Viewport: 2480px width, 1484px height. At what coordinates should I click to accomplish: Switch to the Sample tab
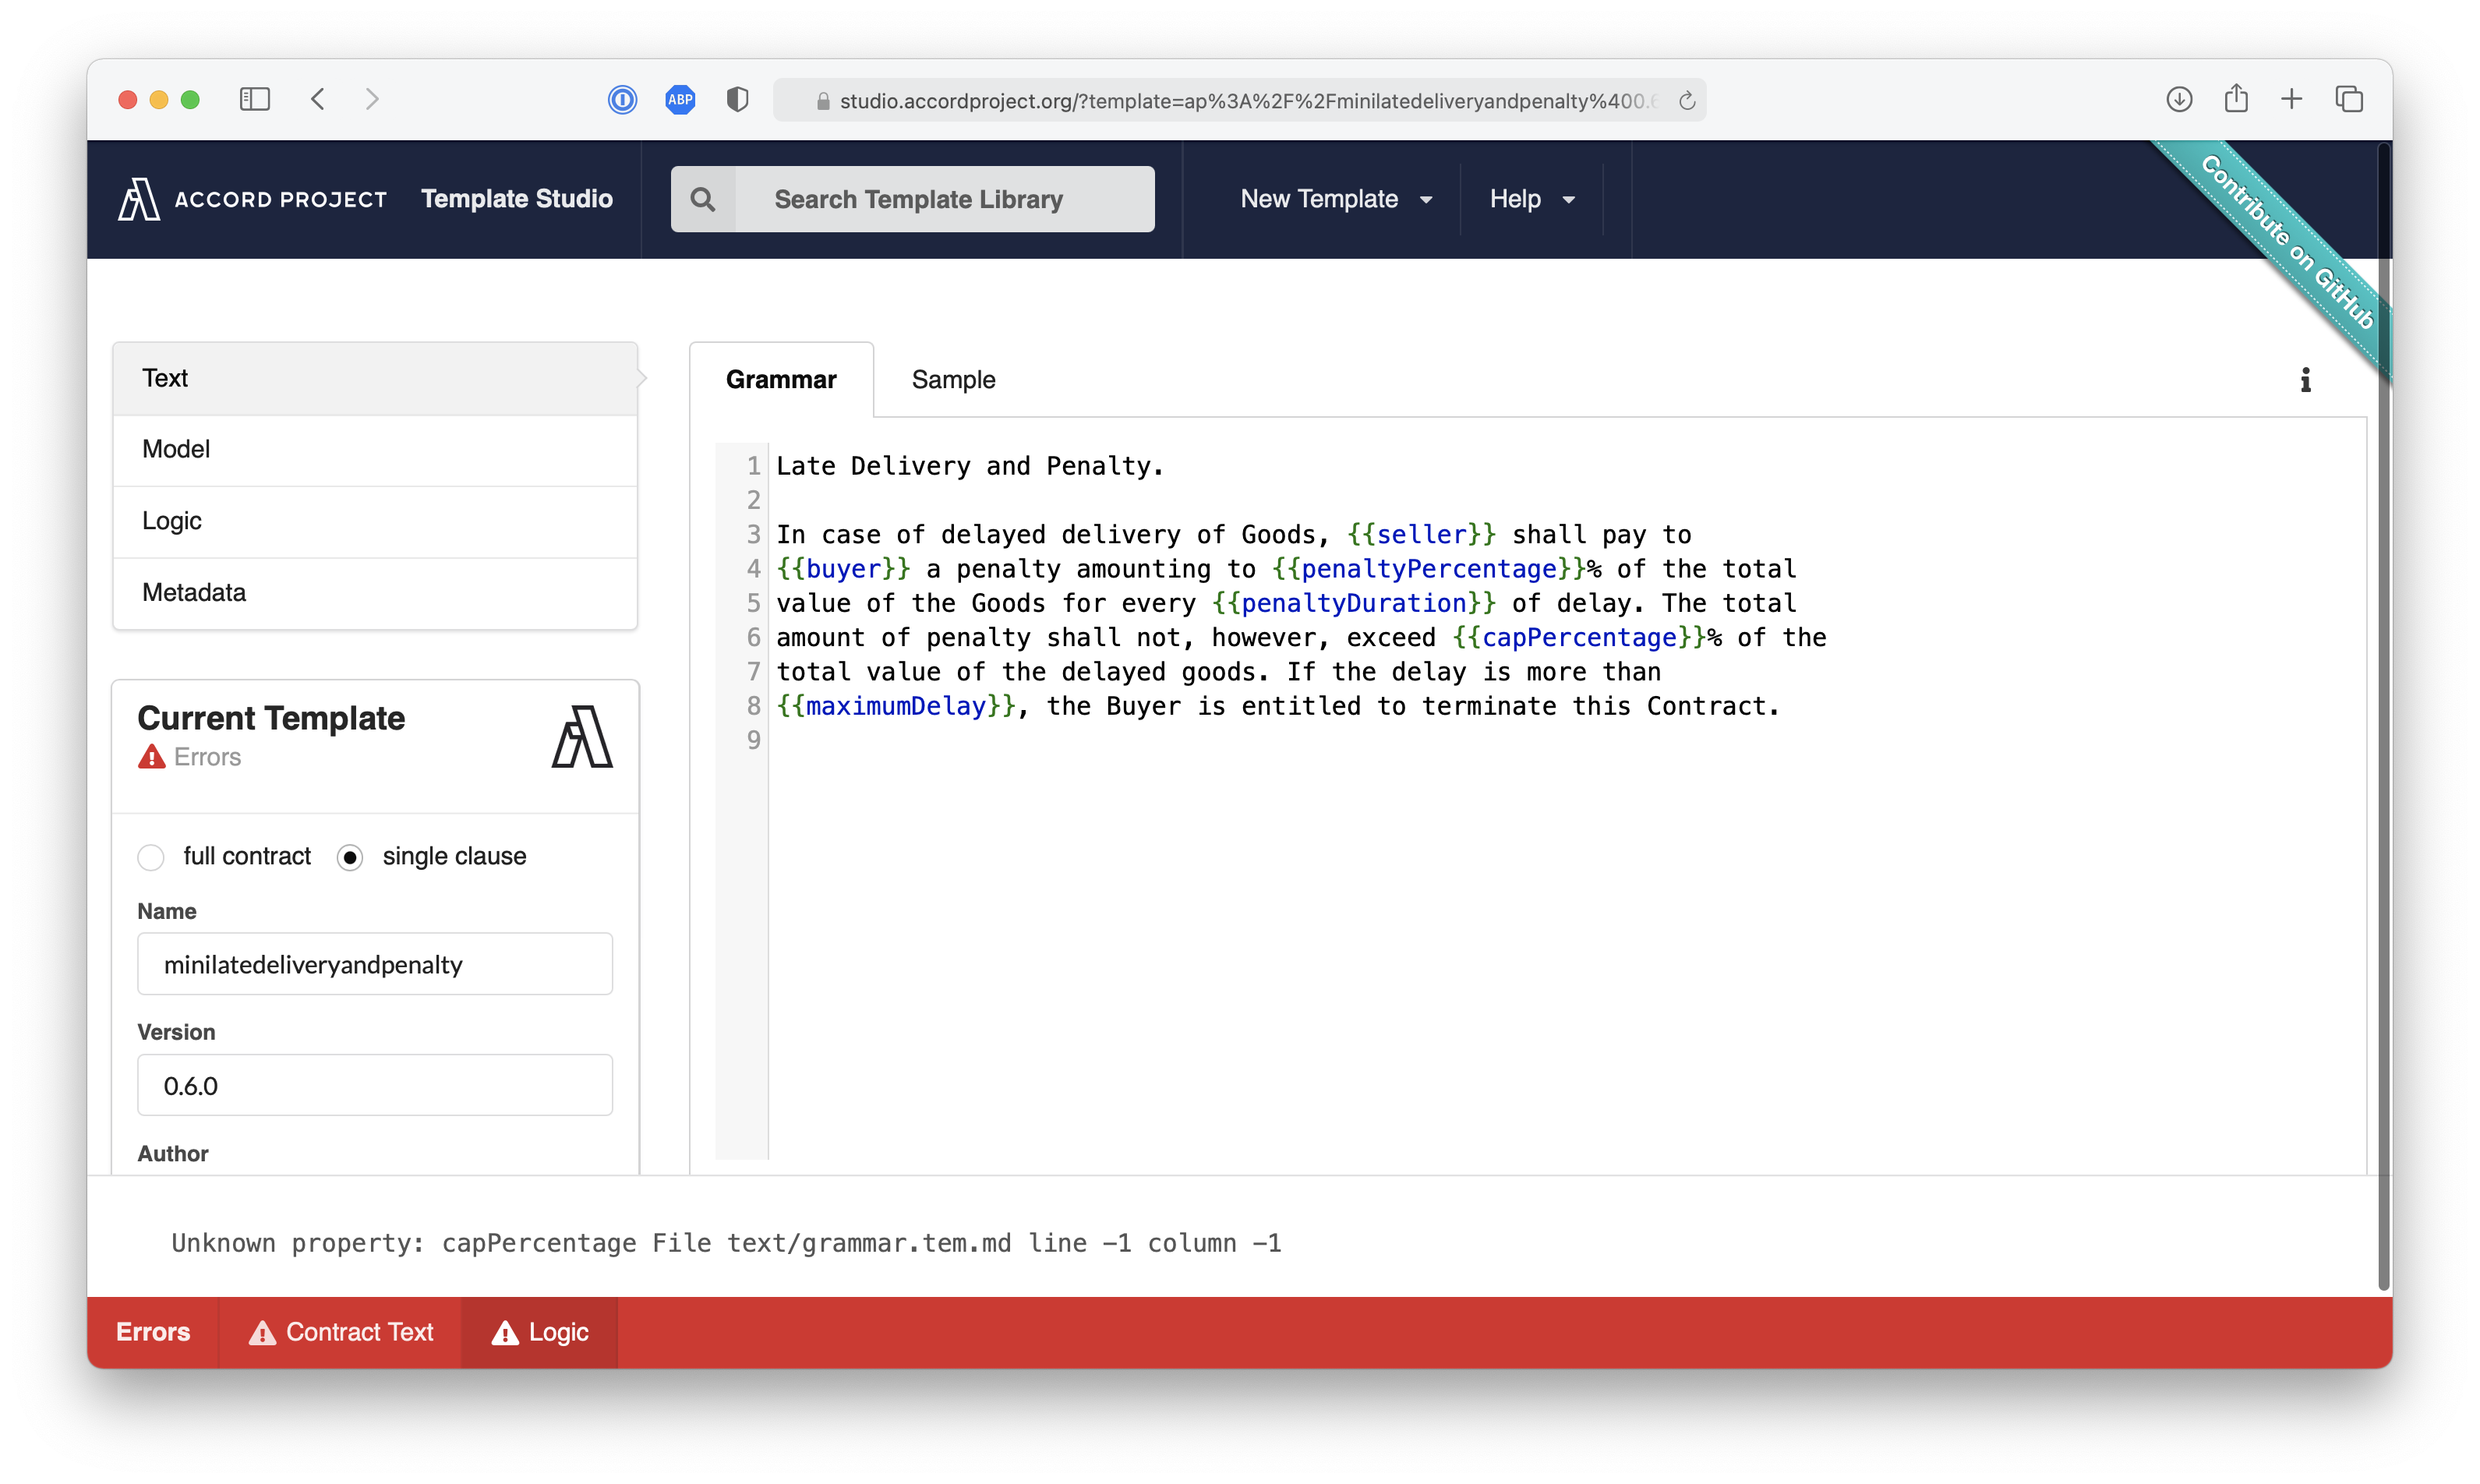(953, 380)
